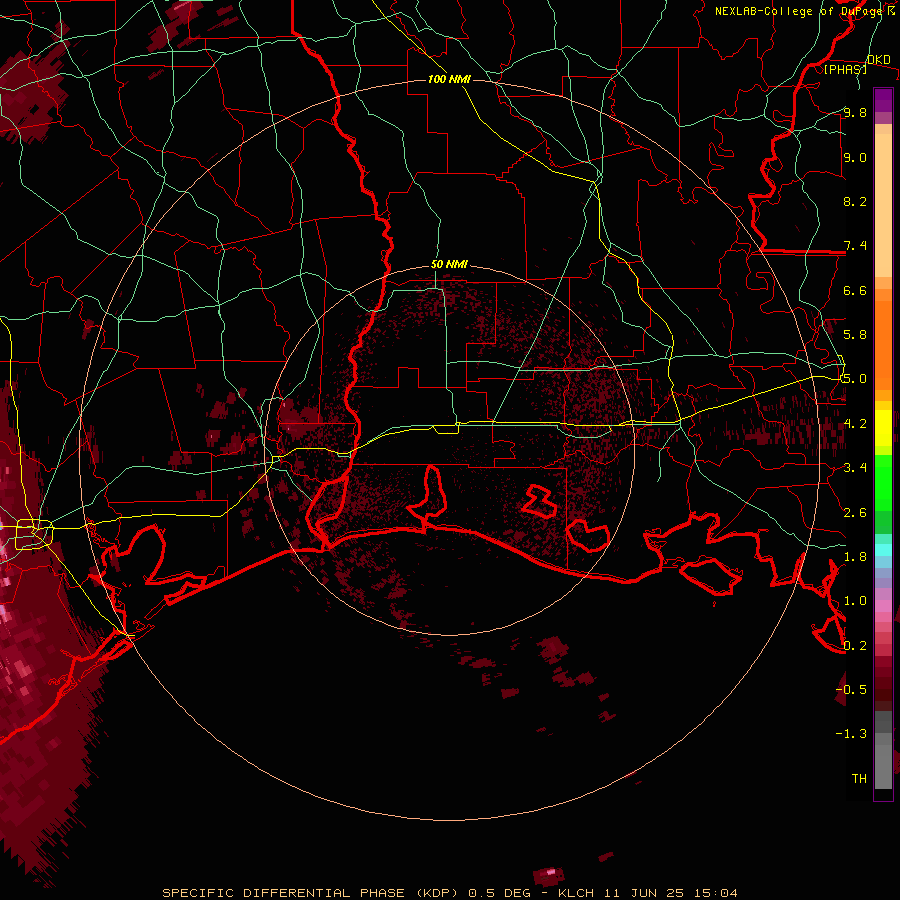The height and width of the screenshot is (900, 900).
Task: Click the 5.0 legend value
Action: pos(855,379)
